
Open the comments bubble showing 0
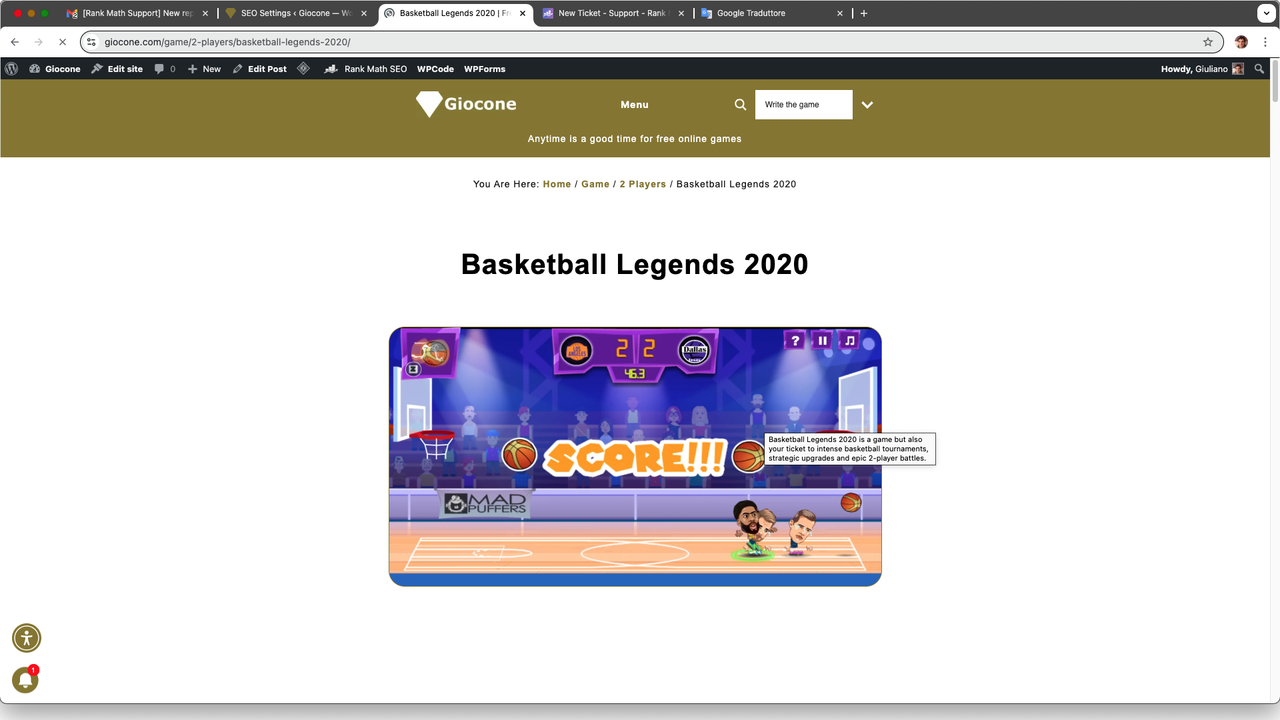(x=165, y=69)
